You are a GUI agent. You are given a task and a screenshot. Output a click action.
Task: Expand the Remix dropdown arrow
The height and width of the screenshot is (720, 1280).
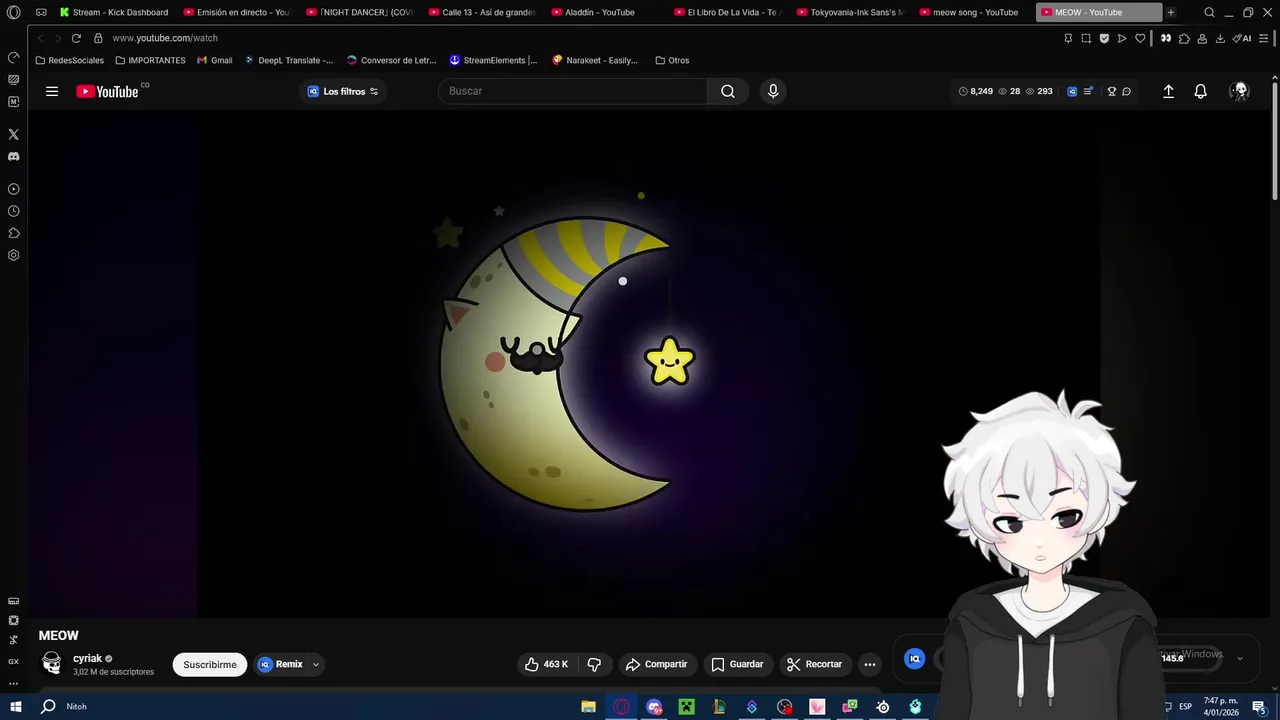point(316,664)
